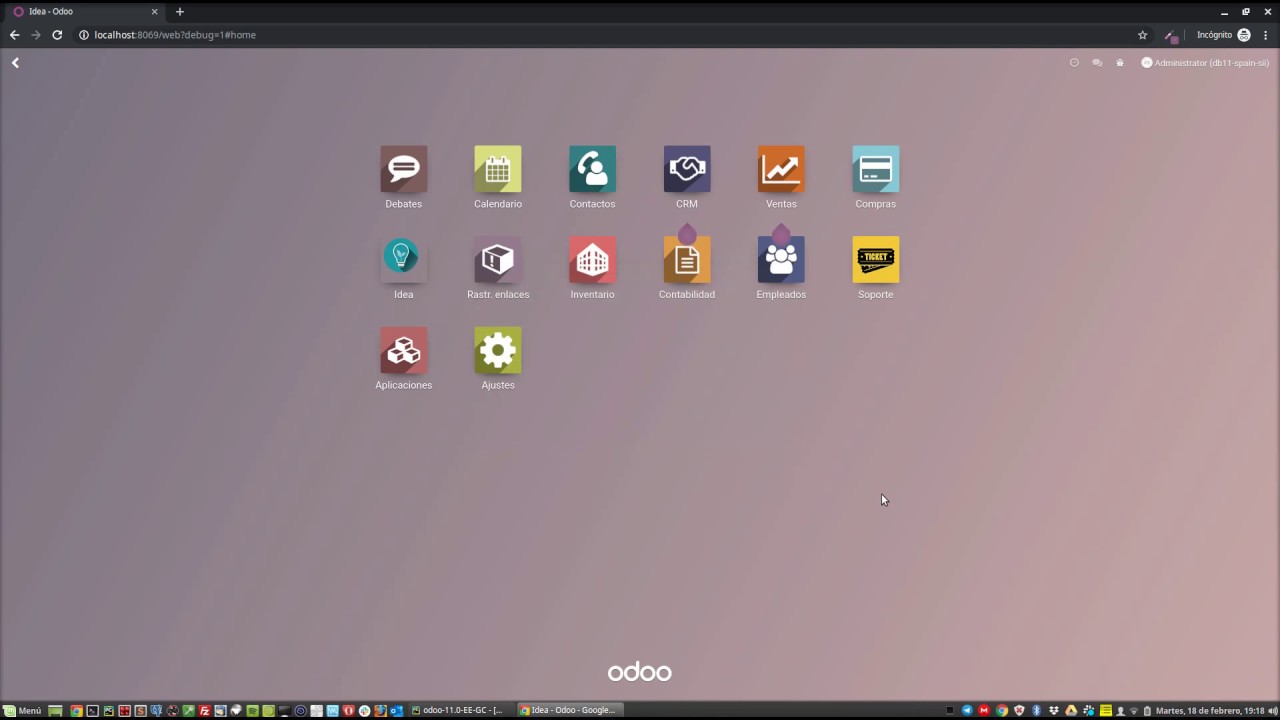Image resolution: width=1280 pixels, height=720 pixels.
Task: Open the Contactos app
Action: (592, 178)
